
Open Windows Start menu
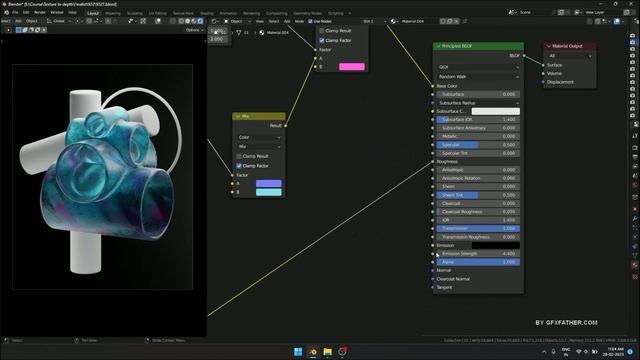click(x=298, y=351)
